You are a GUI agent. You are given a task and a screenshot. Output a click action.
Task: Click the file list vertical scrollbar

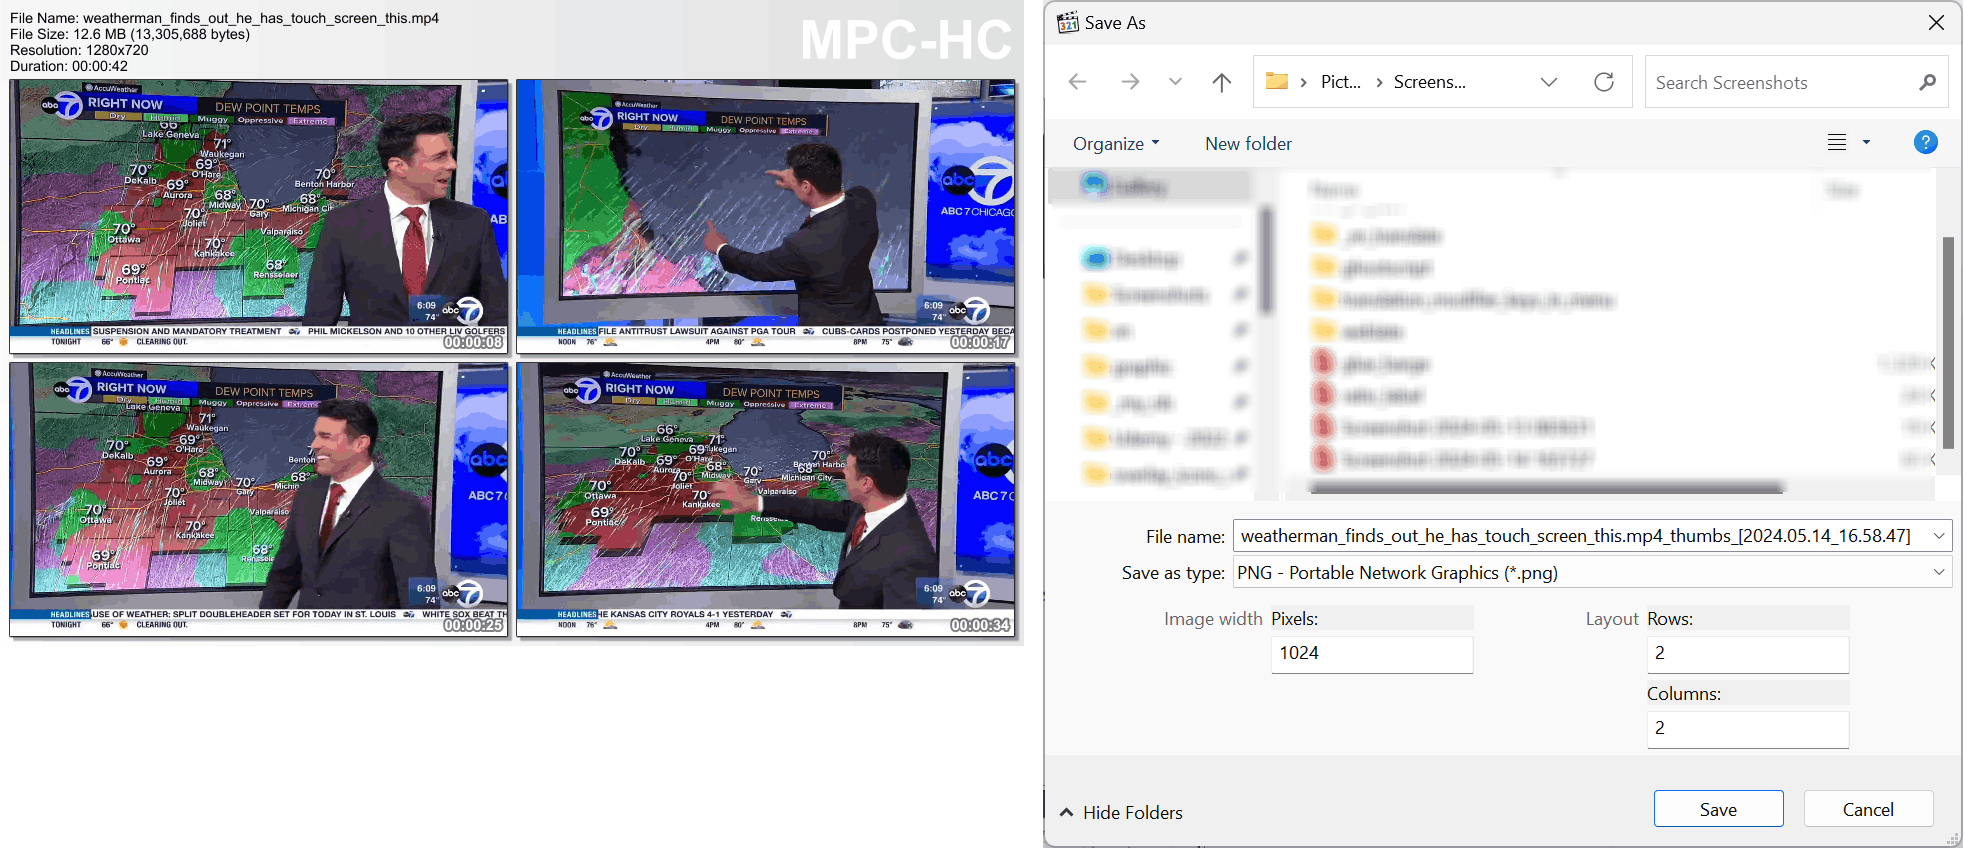(1947, 342)
